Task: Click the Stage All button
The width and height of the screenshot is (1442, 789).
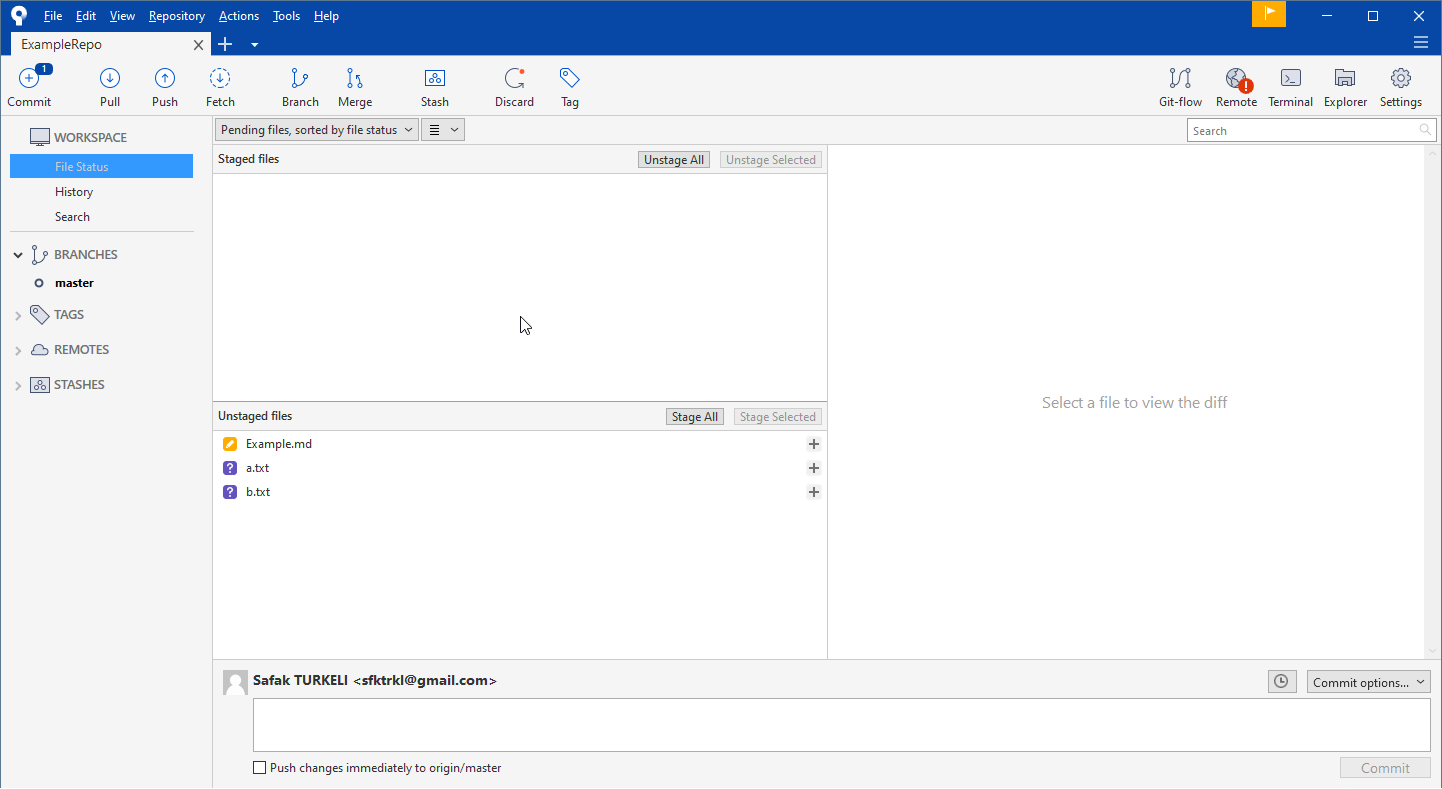Action: (x=695, y=417)
